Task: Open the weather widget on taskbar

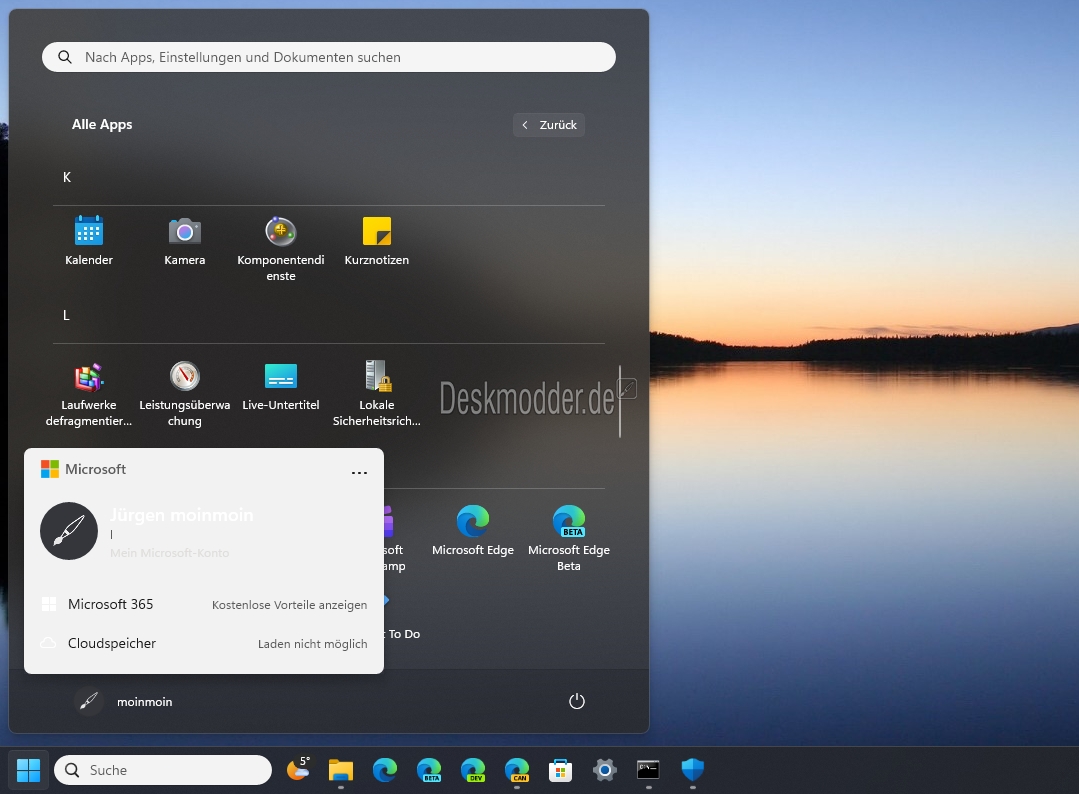Action: tap(298, 770)
